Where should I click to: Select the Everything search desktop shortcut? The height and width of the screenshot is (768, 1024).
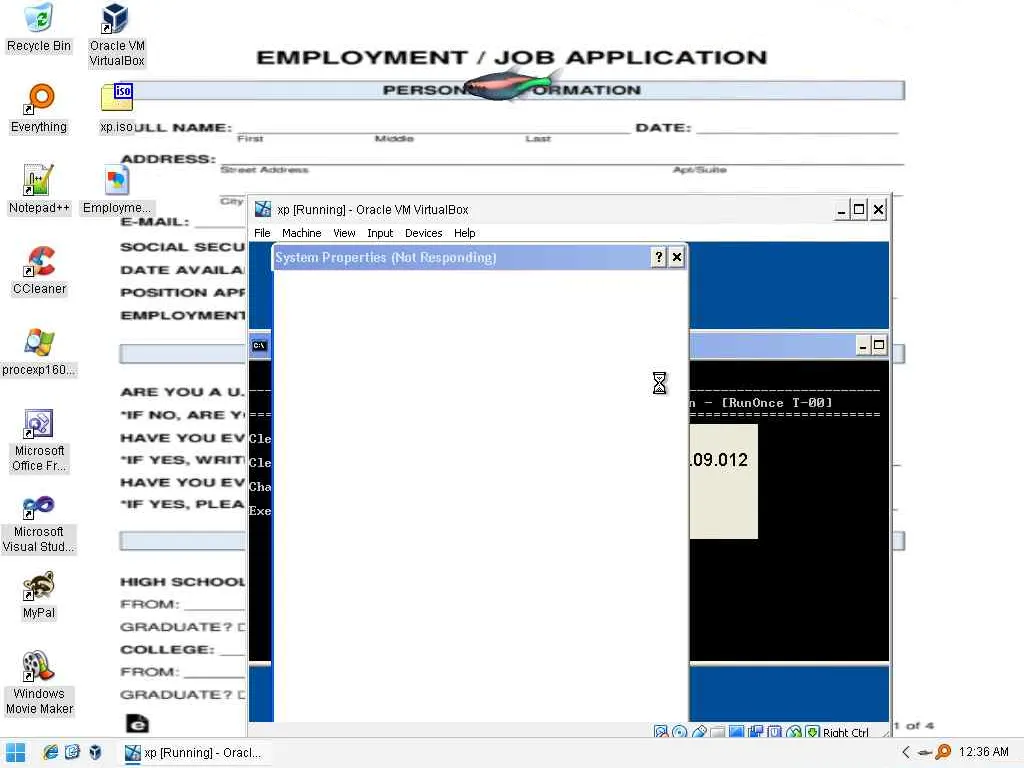(39, 108)
